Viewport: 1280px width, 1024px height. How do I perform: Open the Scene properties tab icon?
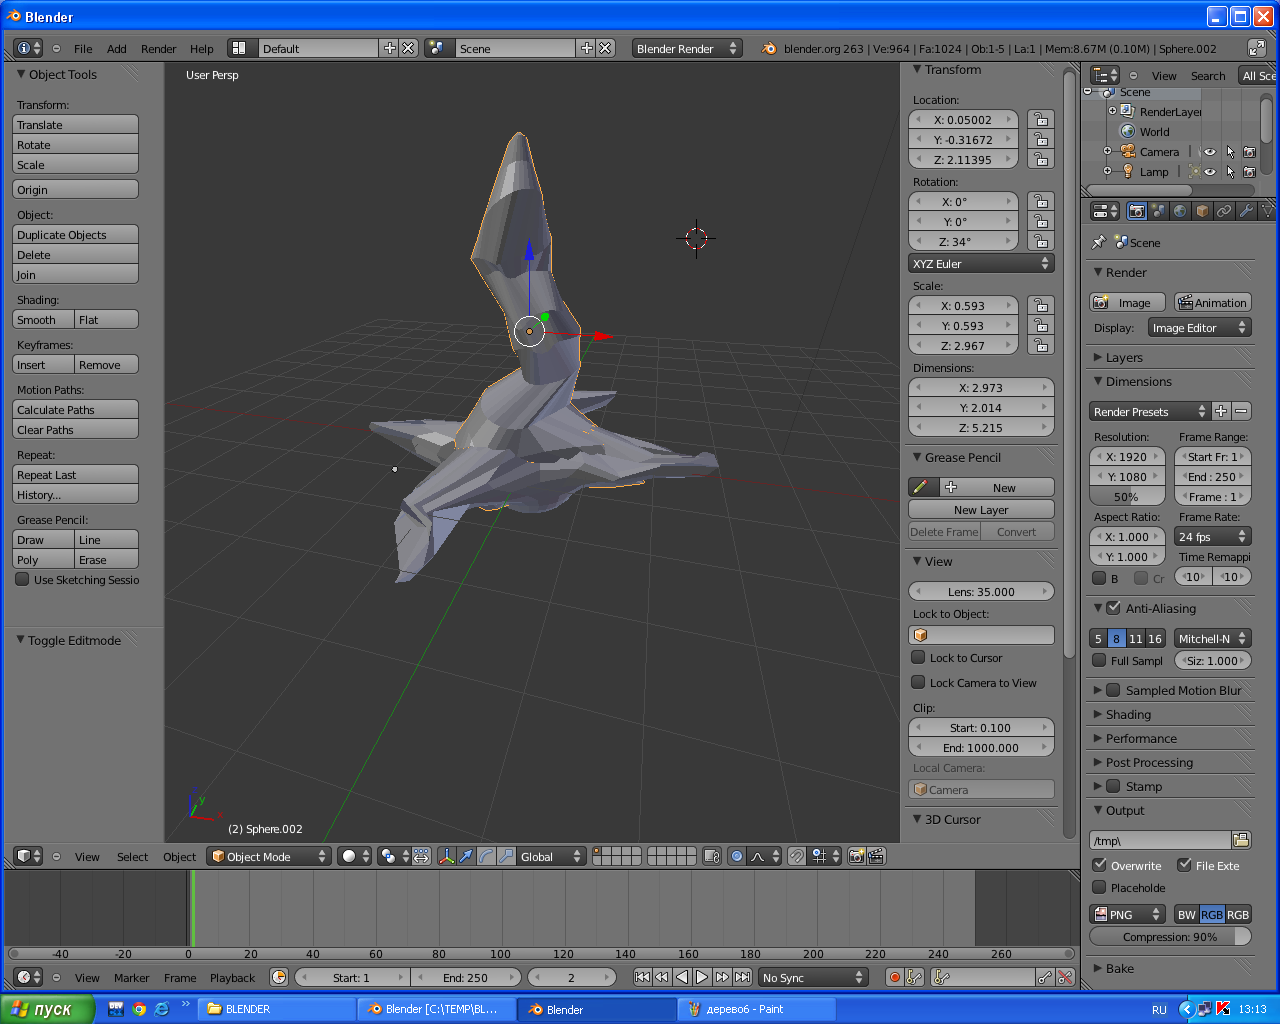pos(1158,211)
